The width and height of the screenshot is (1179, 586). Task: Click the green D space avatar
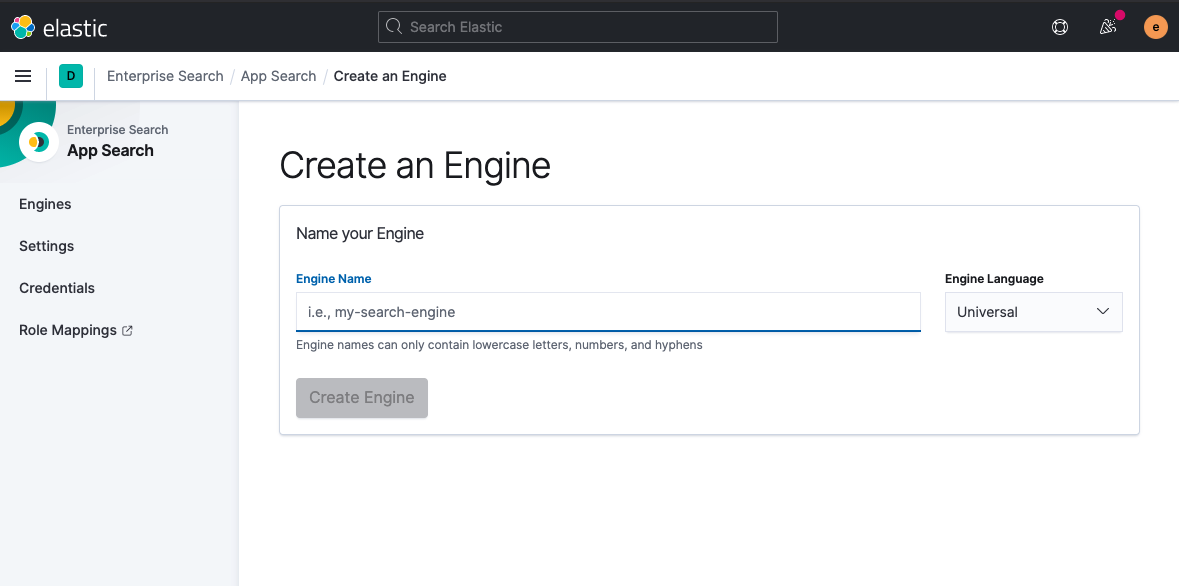[71, 76]
